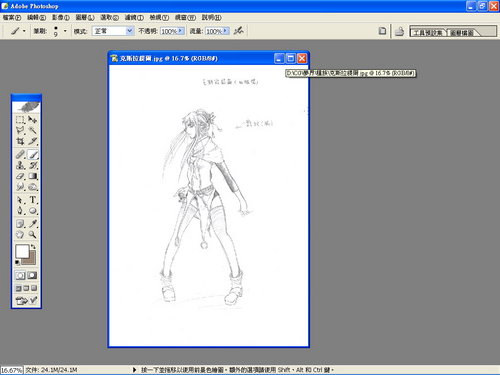The image size is (500, 375).
Task: Select the Healing Brush tool
Action: (20, 154)
